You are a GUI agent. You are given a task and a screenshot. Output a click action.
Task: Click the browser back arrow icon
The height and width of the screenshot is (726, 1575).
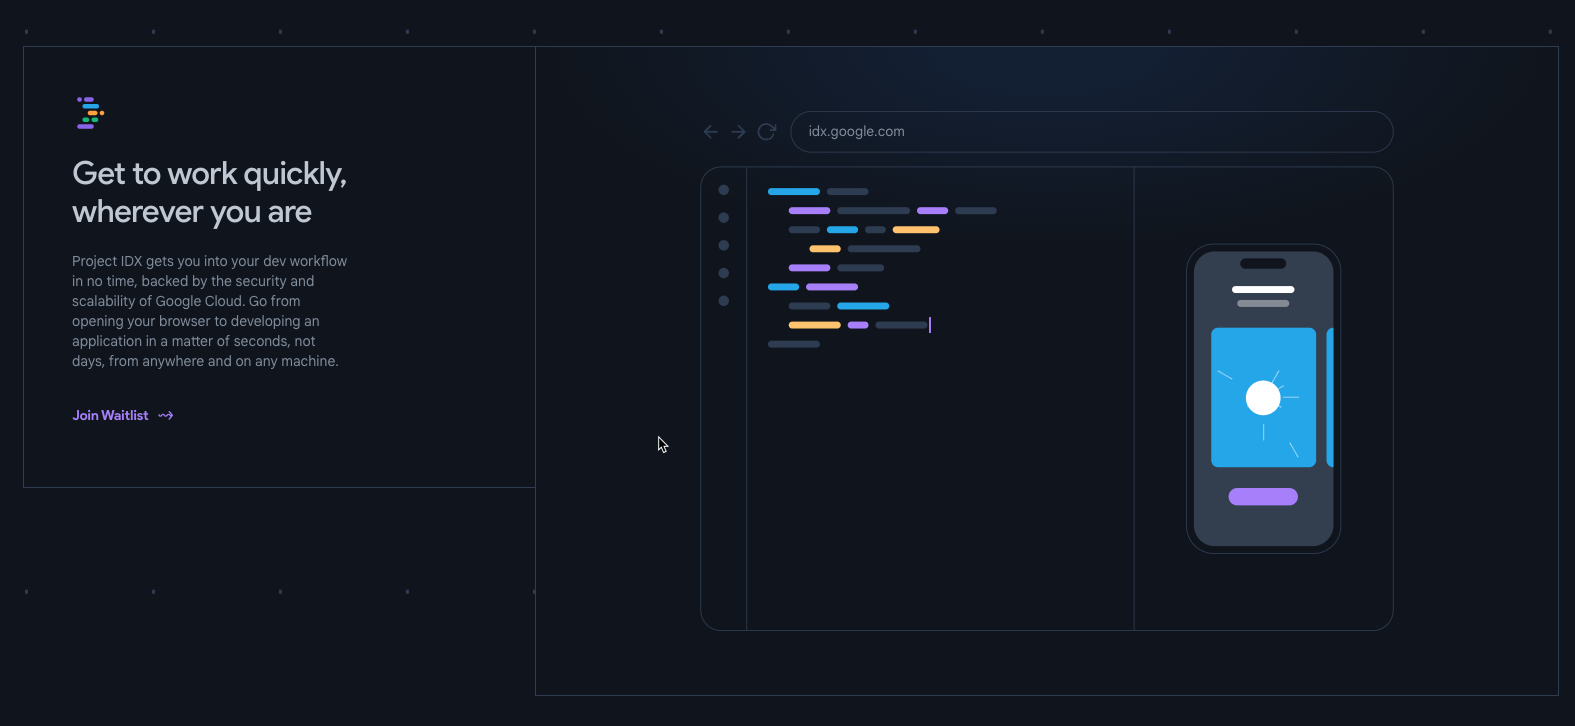click(x=711, y=132)
